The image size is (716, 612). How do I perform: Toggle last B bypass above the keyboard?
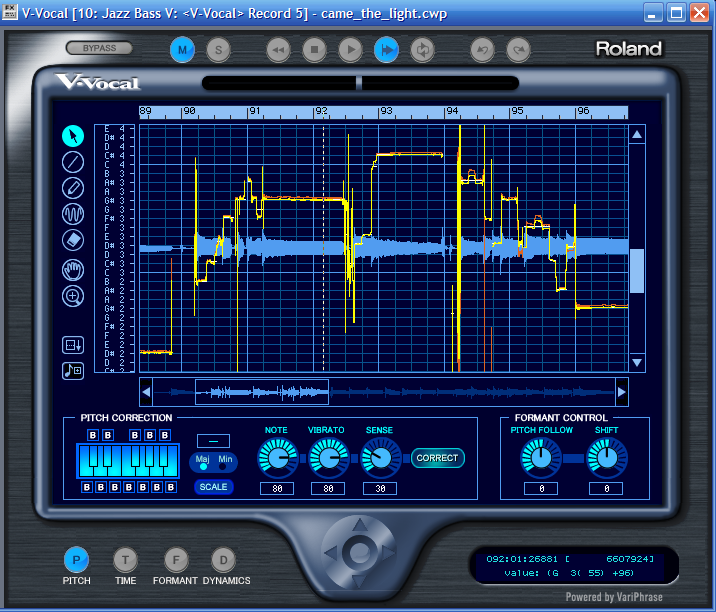[x=165, y=435]
